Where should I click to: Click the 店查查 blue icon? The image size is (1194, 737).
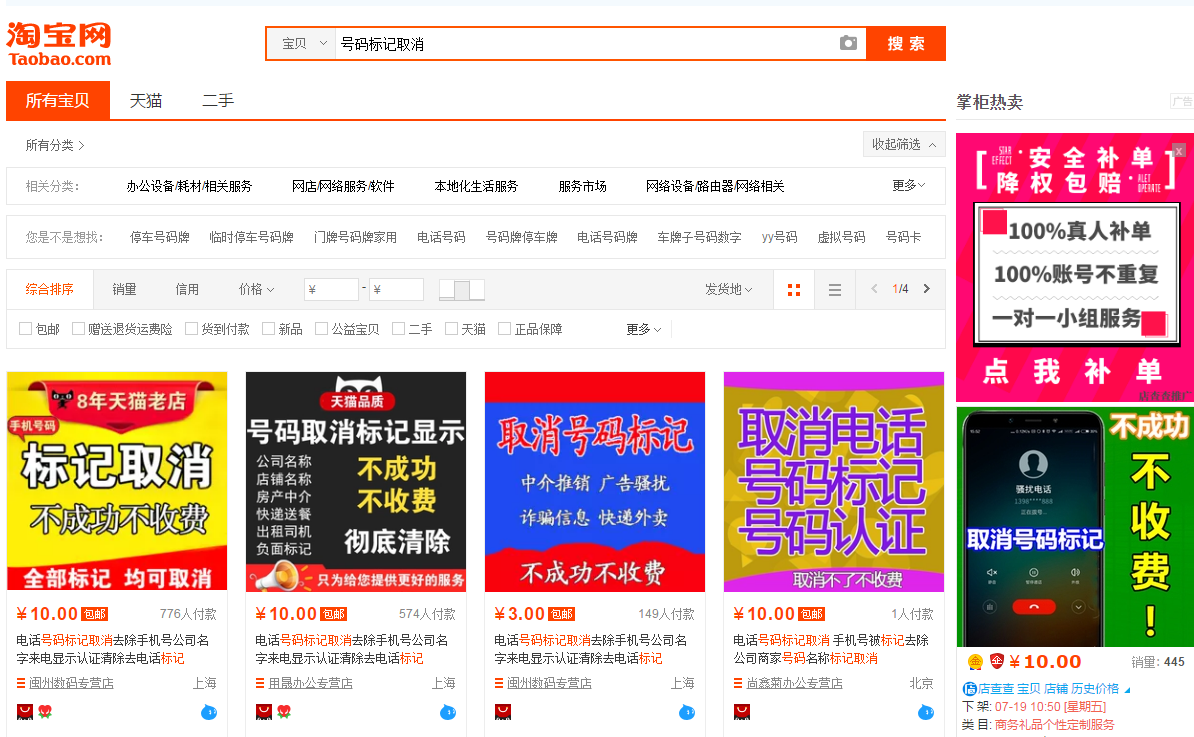(970, 689)
